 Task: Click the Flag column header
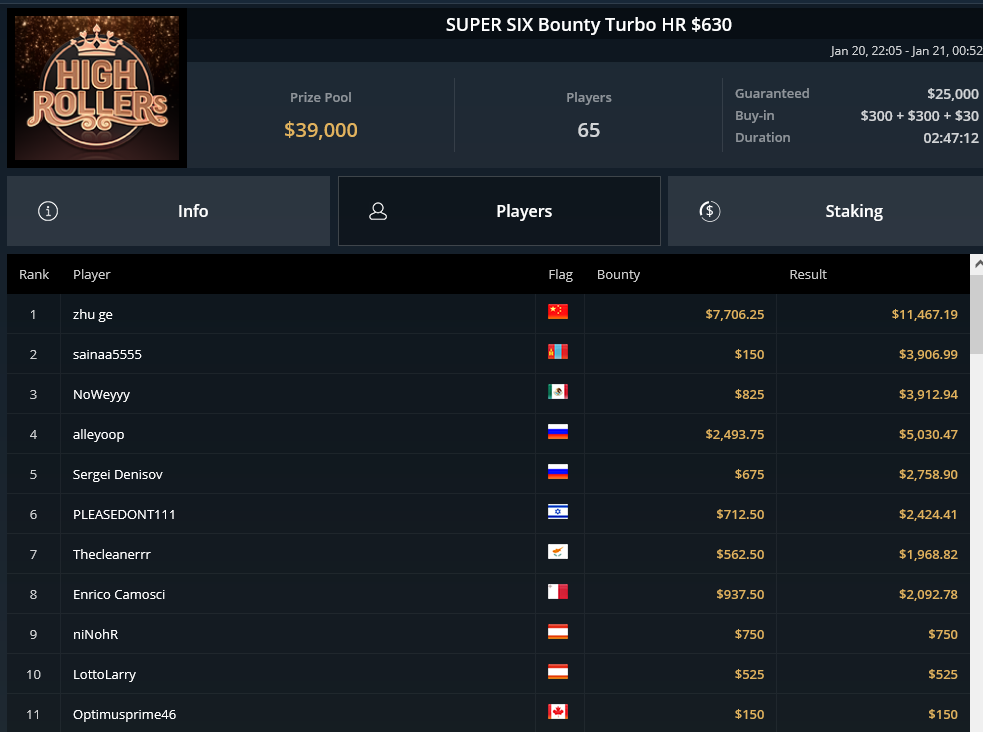tap(560, 274)
